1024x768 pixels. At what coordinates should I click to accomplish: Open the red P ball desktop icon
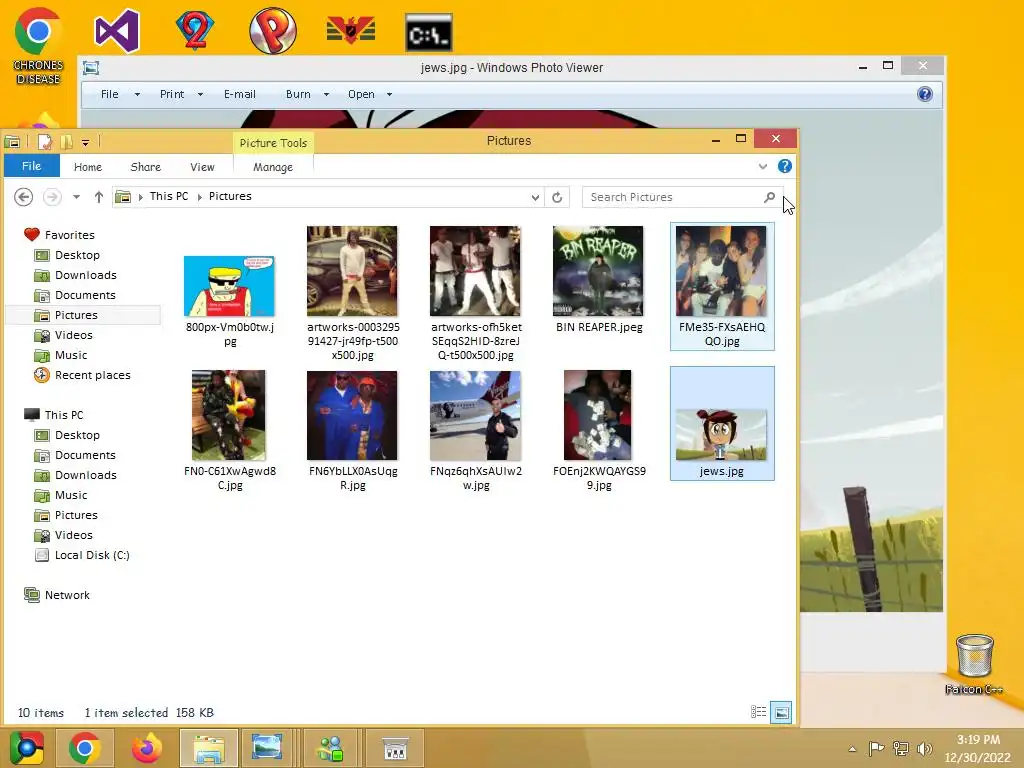point(273,31)
